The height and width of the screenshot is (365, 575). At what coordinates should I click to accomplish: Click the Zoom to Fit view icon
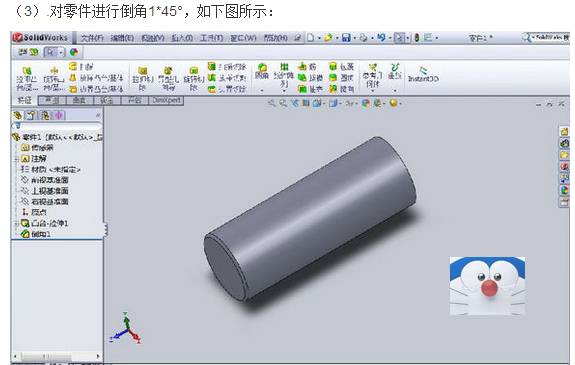(271, 103)
